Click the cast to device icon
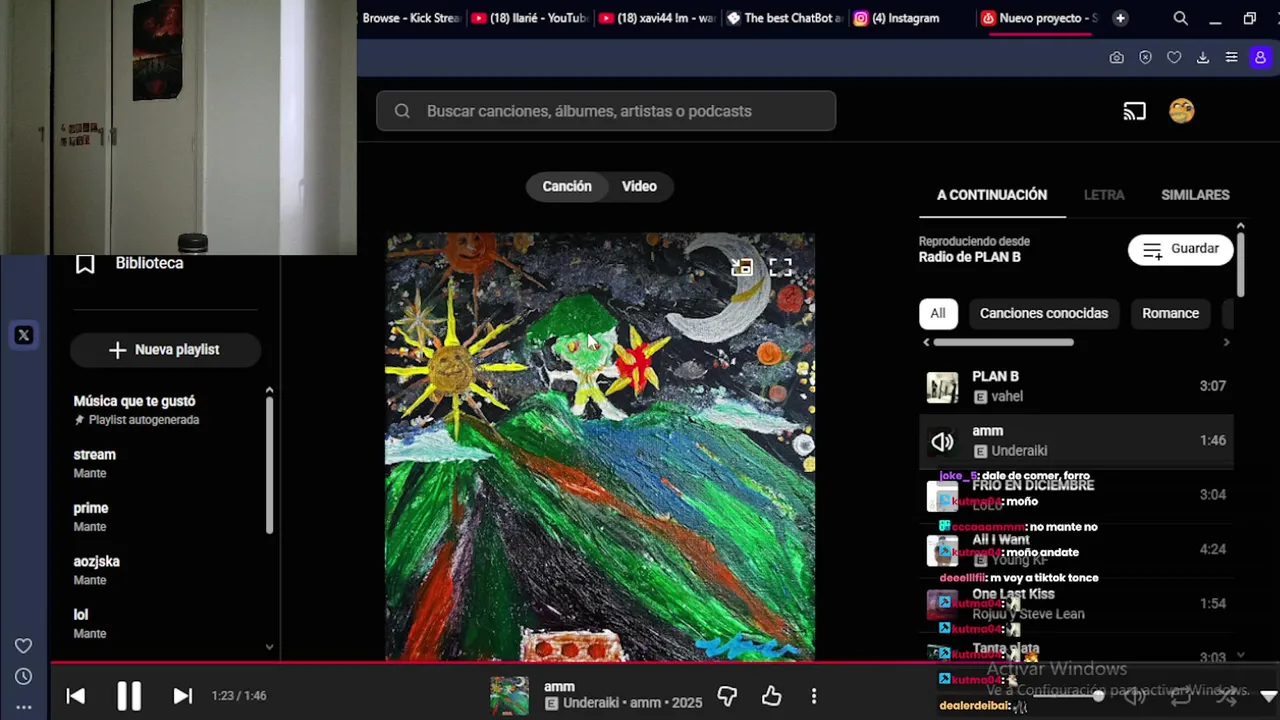The width and height of the screenshot is (1280, 720). pyautogui.click(x=1134, y=111)
